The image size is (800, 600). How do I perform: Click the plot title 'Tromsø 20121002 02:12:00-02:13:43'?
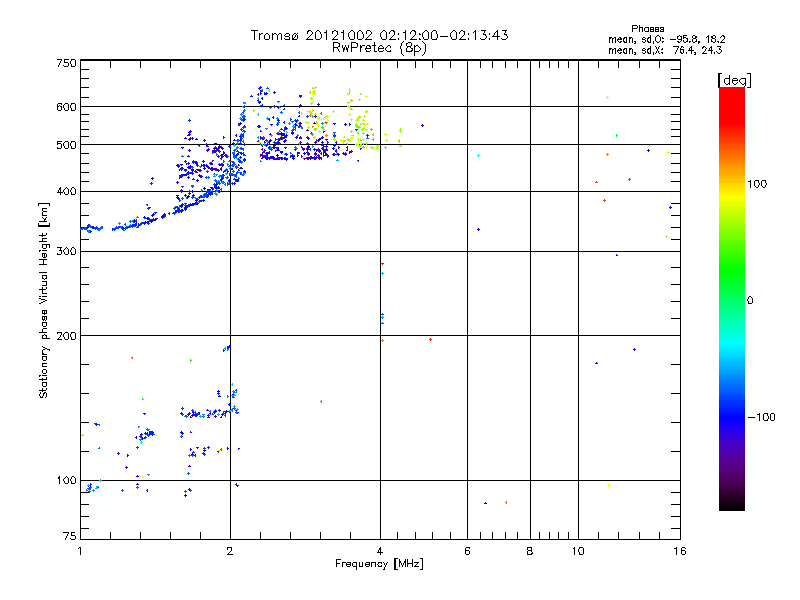(379, 35)
